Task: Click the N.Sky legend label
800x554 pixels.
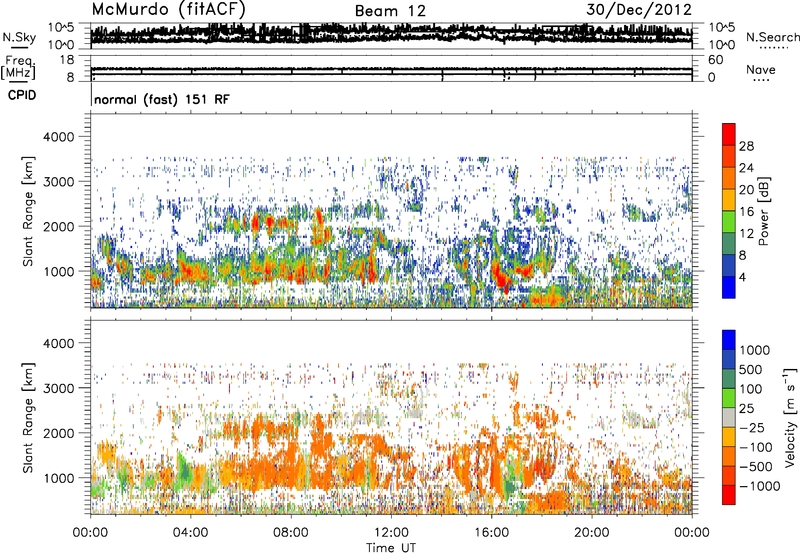Action: click(x=19, y=37)
